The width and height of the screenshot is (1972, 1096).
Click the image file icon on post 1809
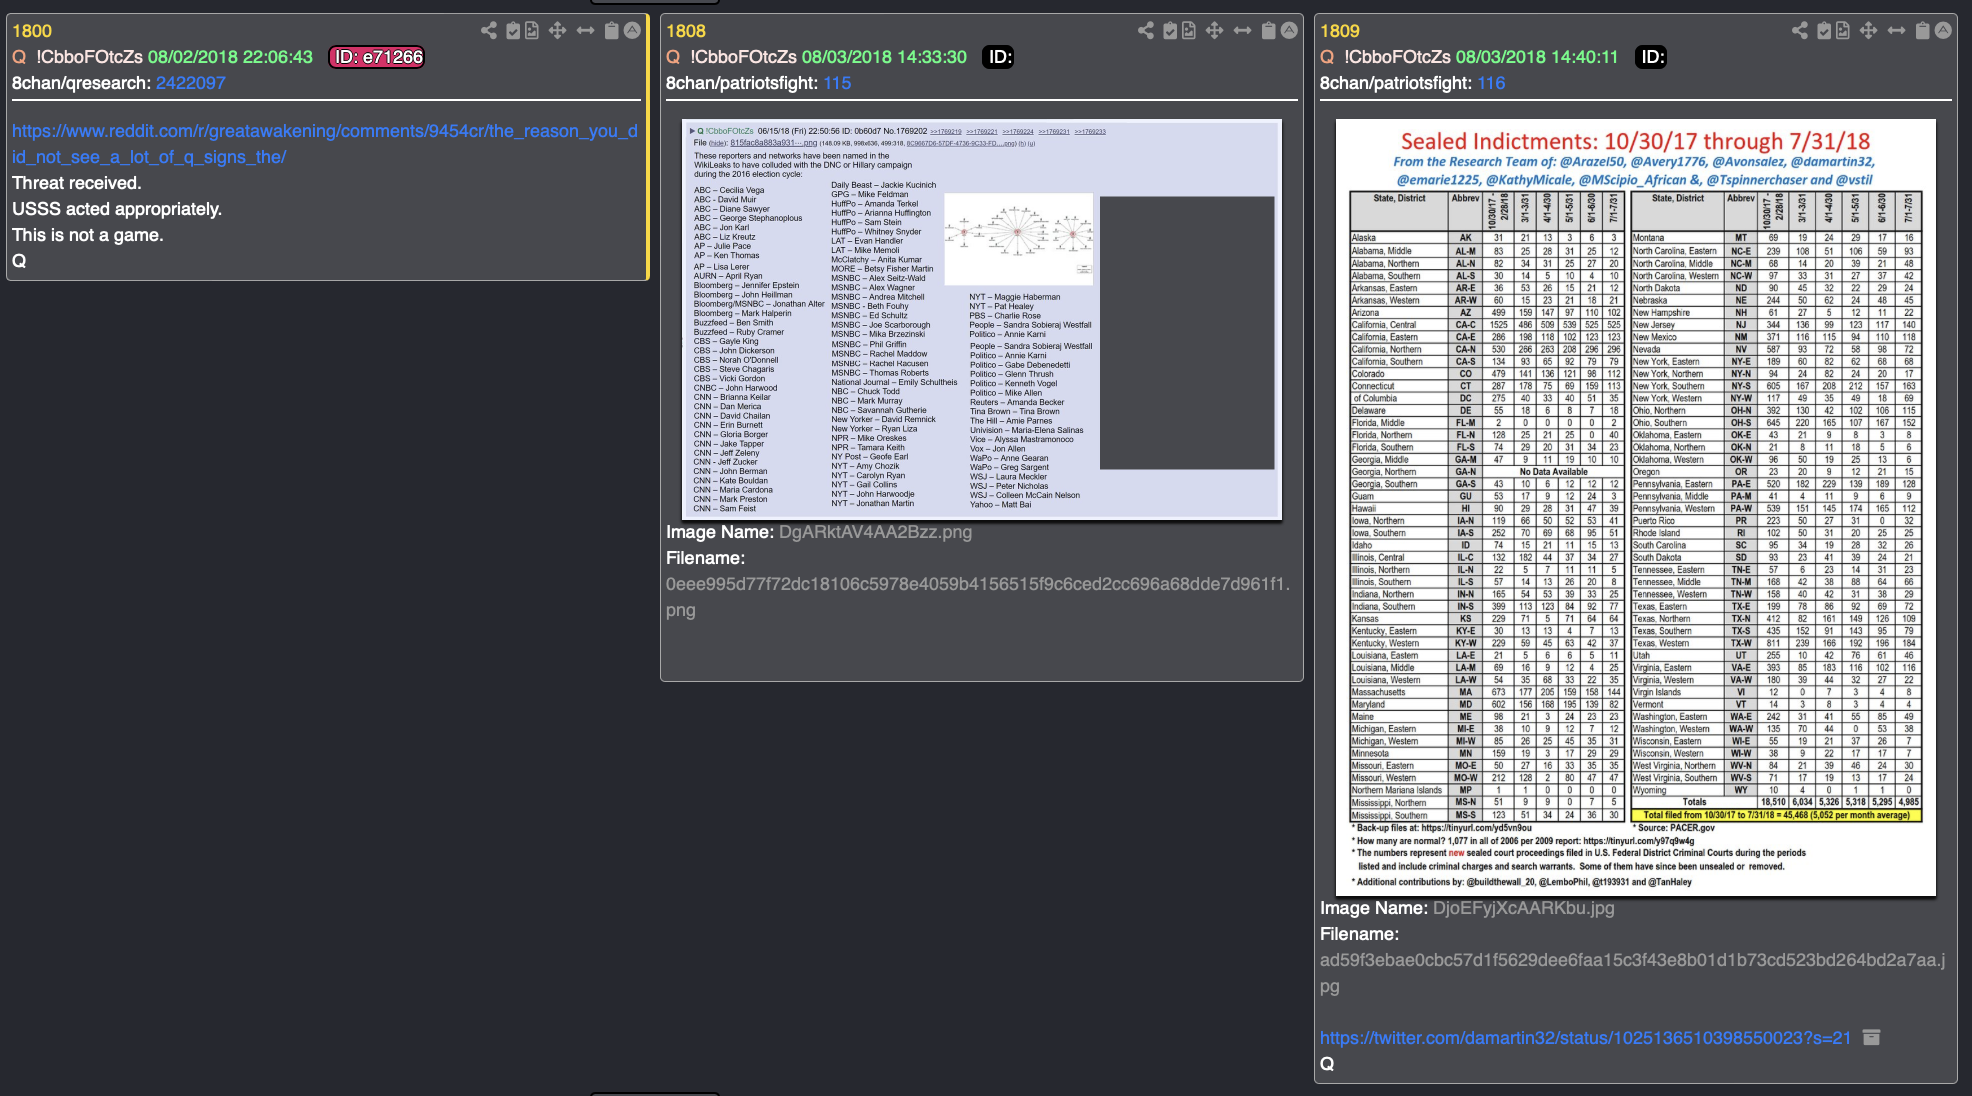[1843, 30]
